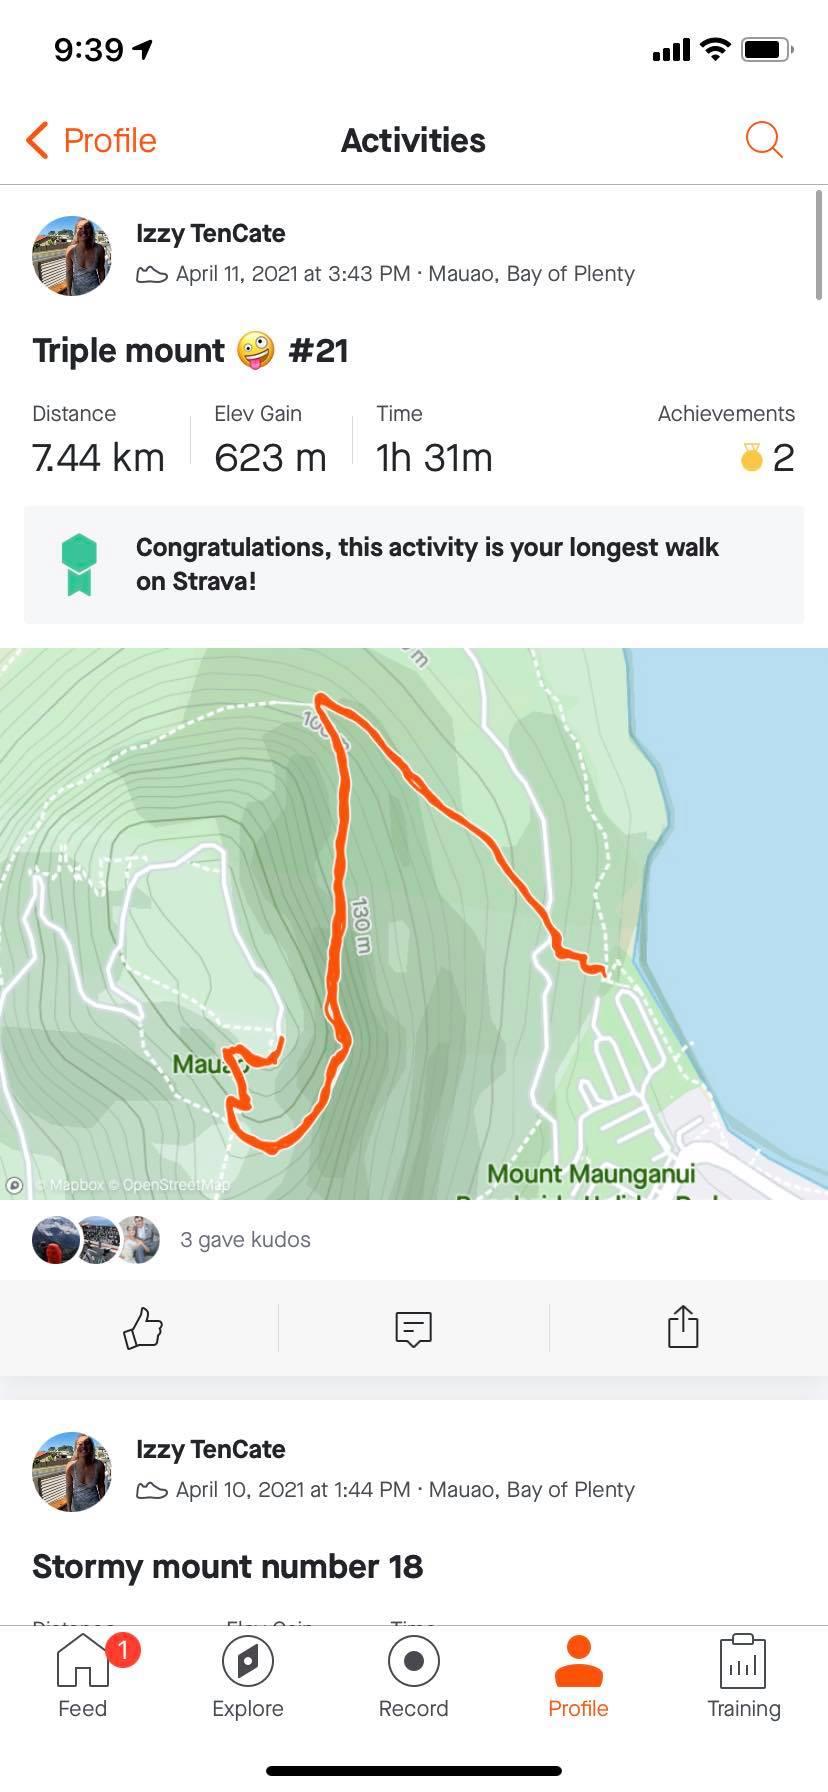Tap the Mapbox info icon on map
Viewport: 828px width, 1792px height.
15,1185
